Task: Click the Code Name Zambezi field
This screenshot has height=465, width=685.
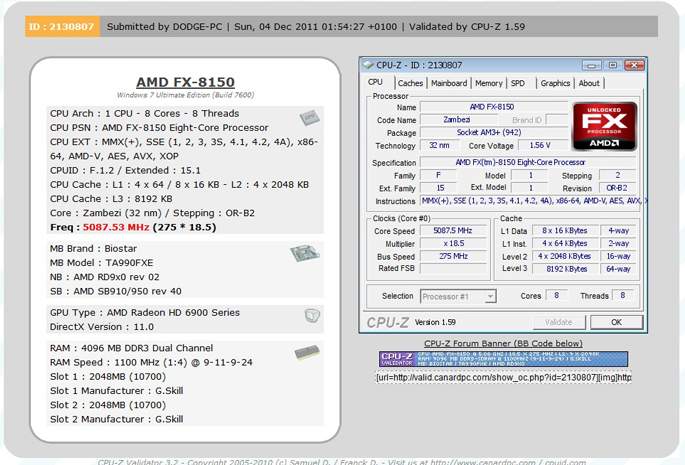Action: [x=457, y=120]
